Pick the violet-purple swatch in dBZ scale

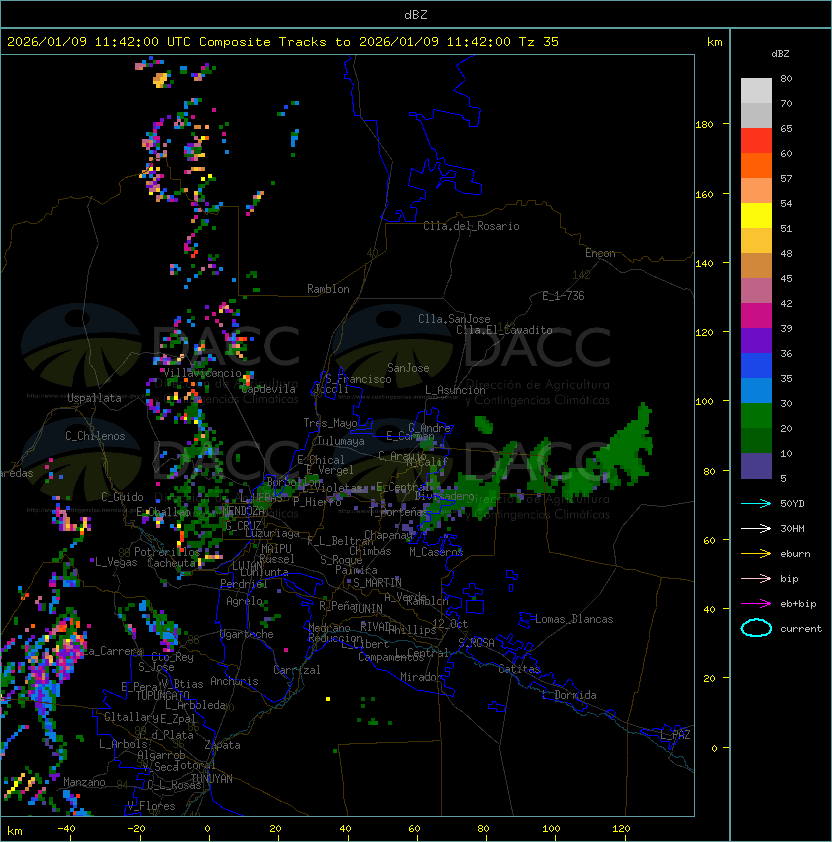(x=756, y=340)
